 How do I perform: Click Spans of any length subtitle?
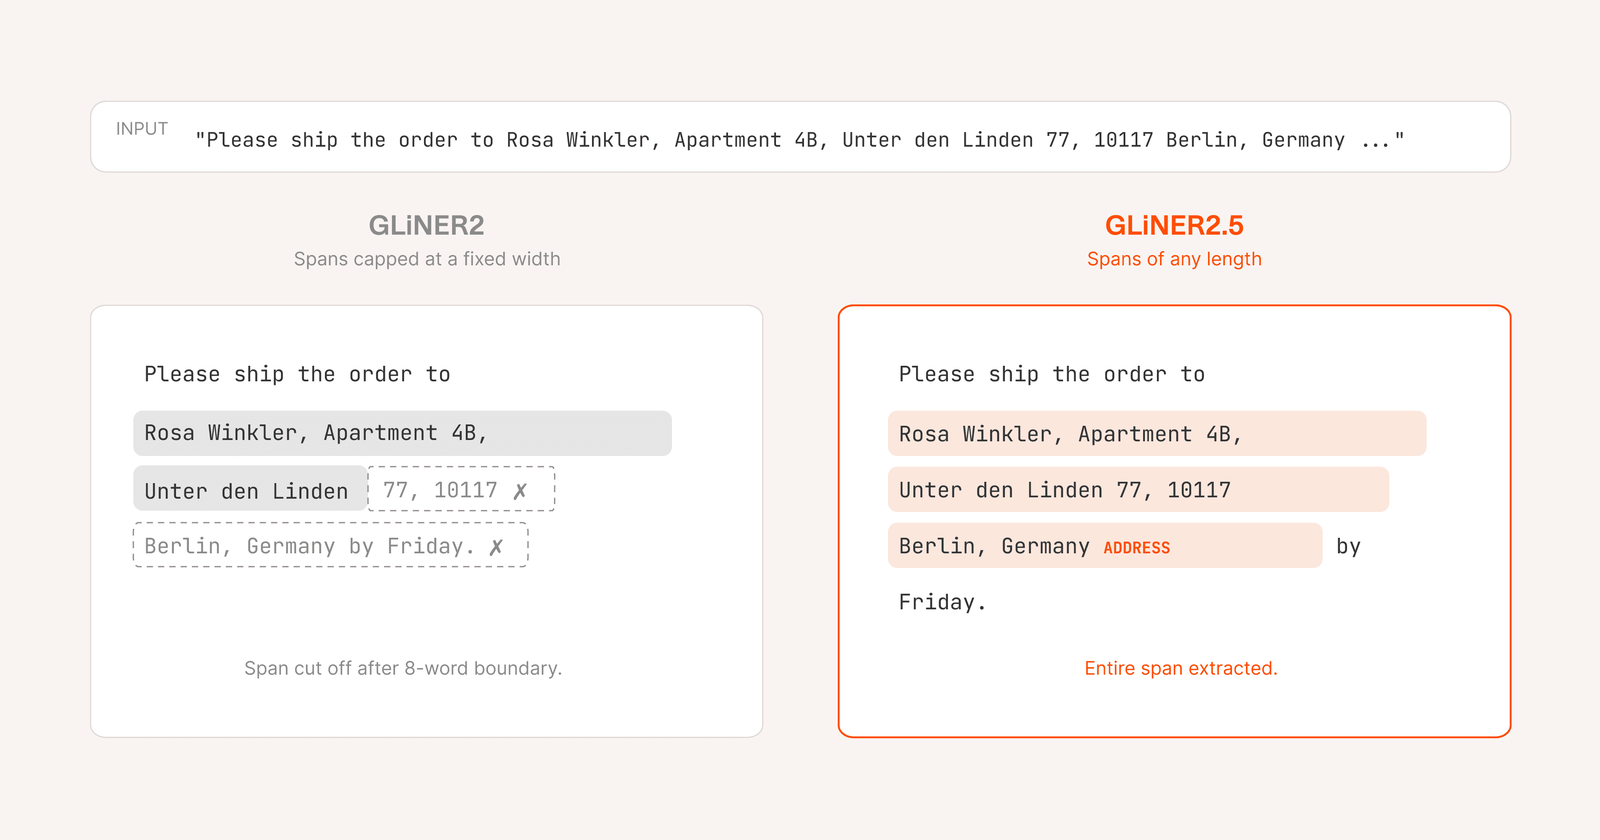pos(1174,259)
